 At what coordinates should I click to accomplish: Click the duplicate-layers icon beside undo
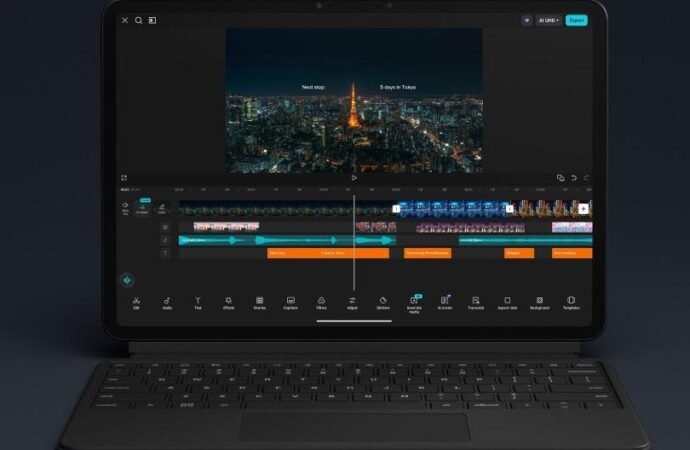560,178
